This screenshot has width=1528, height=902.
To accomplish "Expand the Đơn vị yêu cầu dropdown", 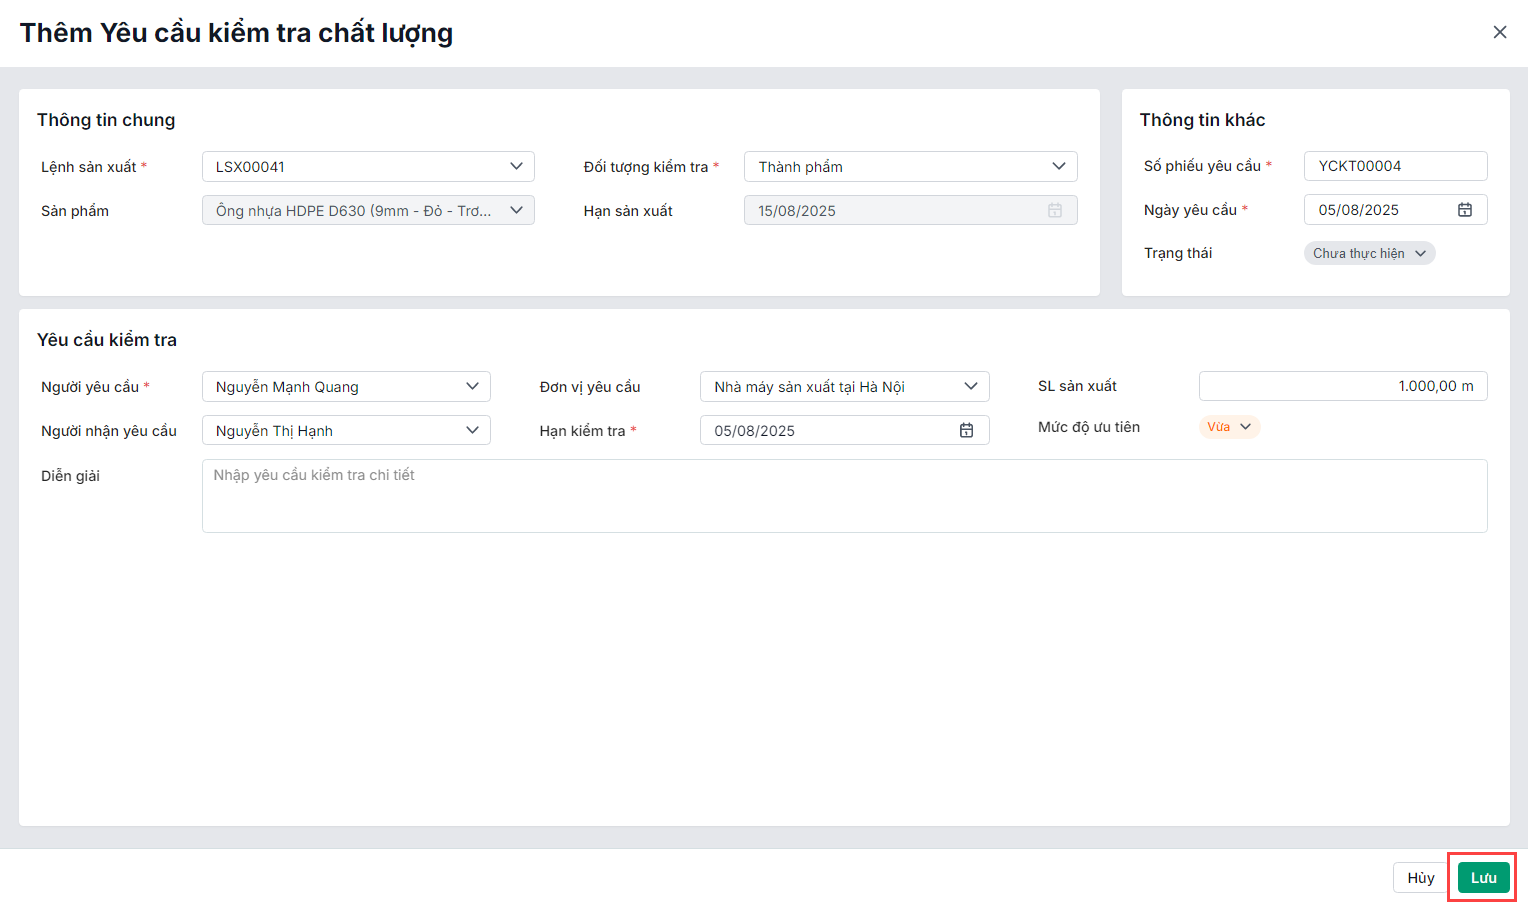I will 843,387.
